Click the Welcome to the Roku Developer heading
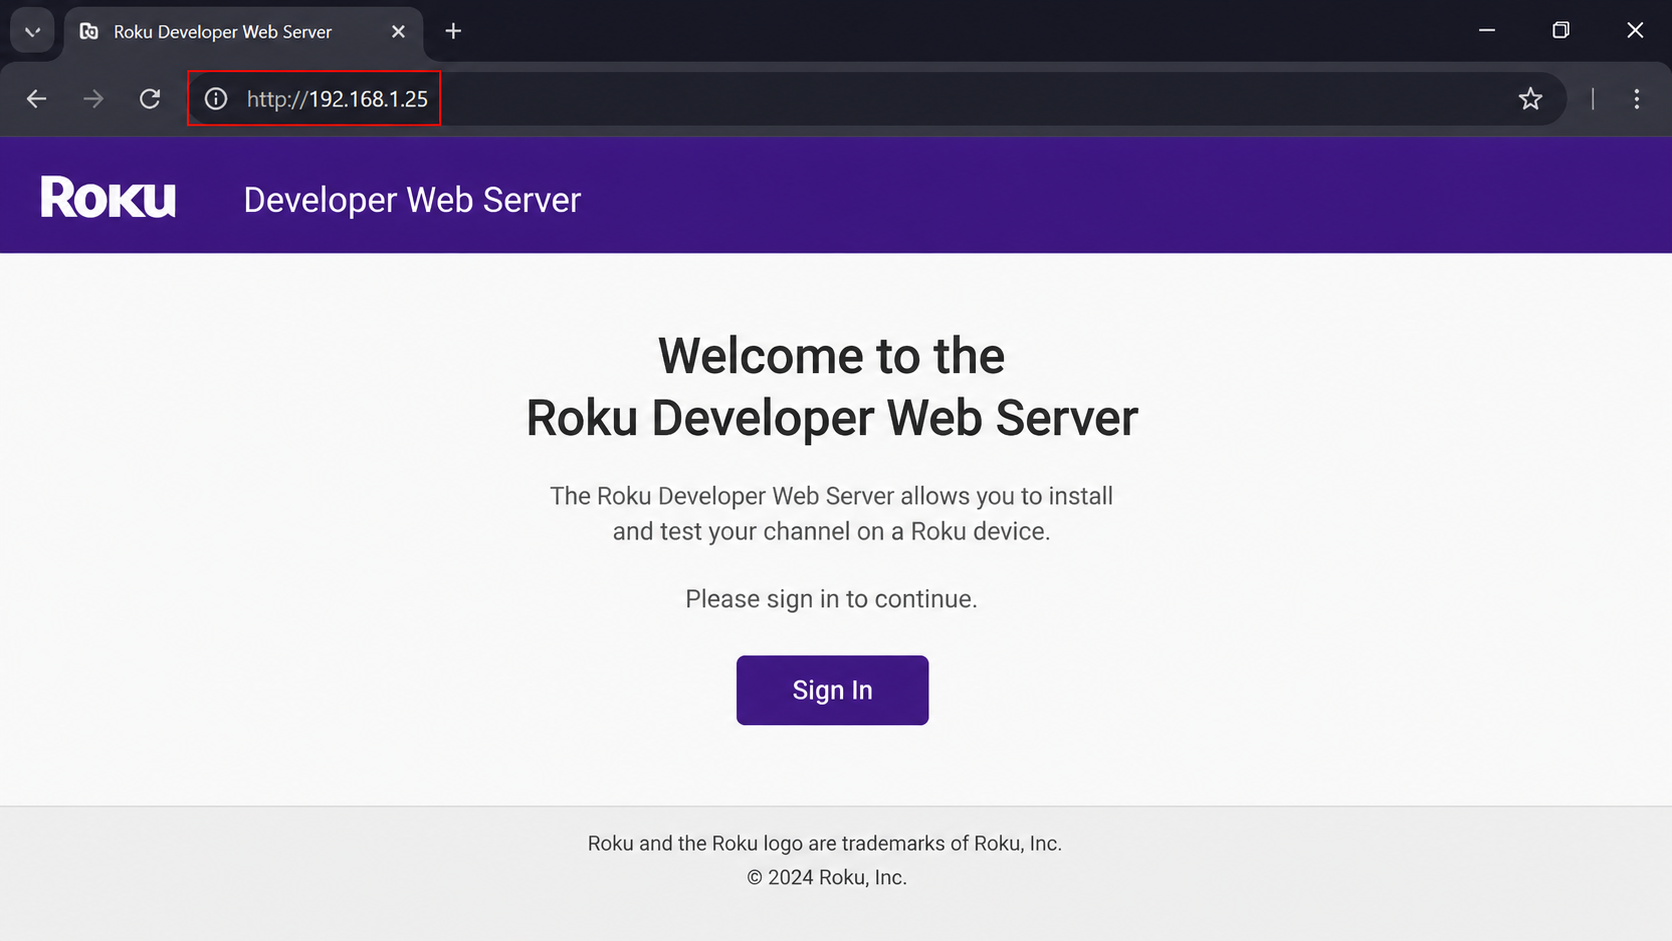 click(832, 387)
